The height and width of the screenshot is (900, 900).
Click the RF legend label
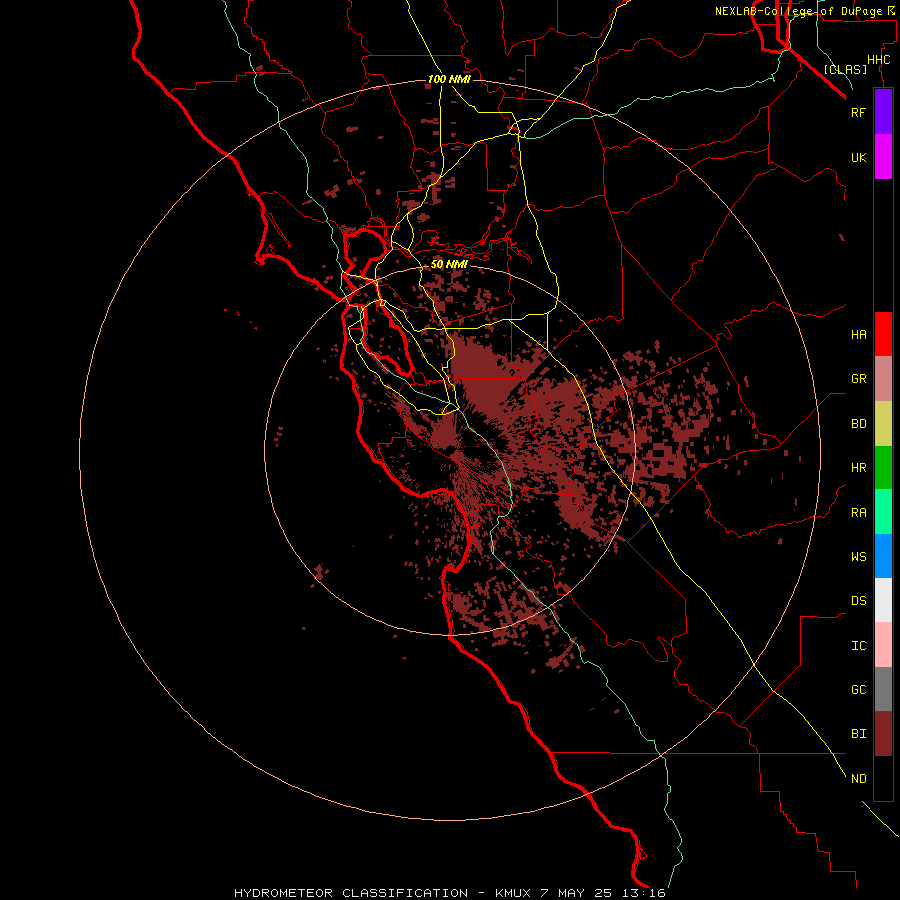[859, 112]
